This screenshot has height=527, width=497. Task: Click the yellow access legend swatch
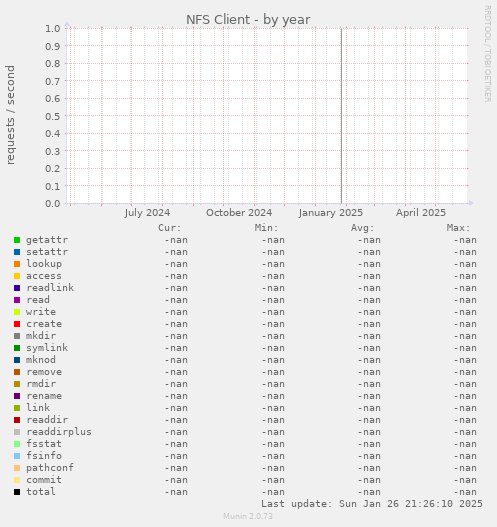coord(17,276)
